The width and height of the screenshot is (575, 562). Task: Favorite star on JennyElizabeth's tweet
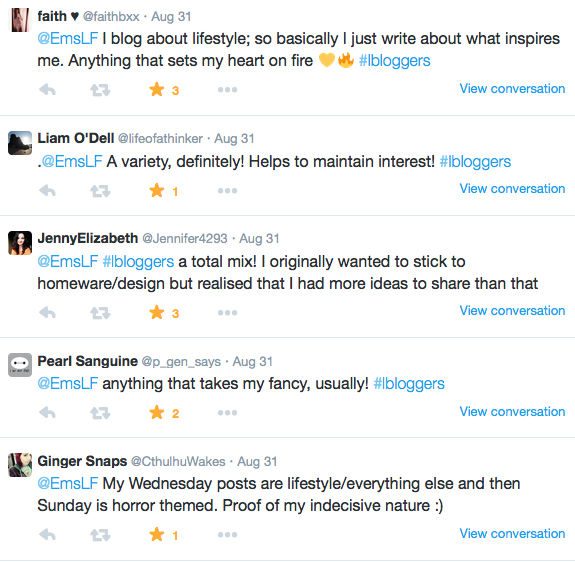click(157, 313)
